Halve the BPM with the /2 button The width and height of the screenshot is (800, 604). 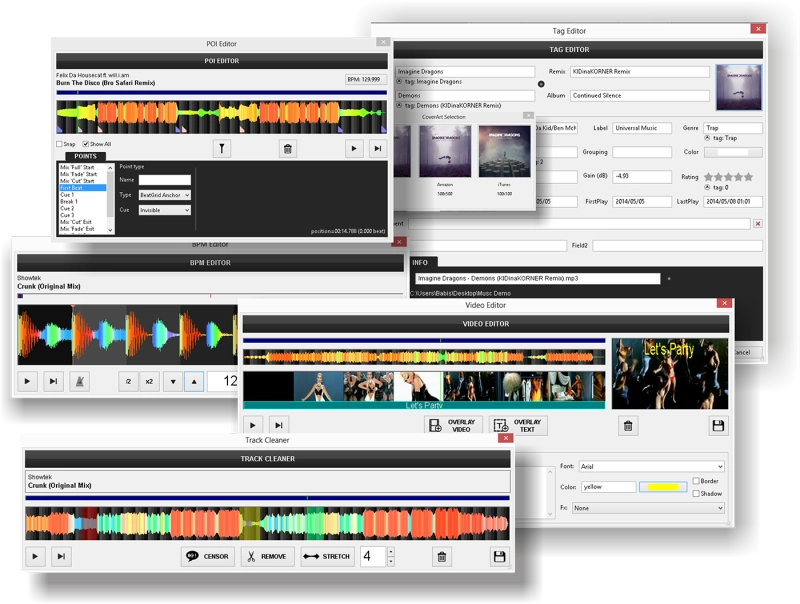pos(129,381)
